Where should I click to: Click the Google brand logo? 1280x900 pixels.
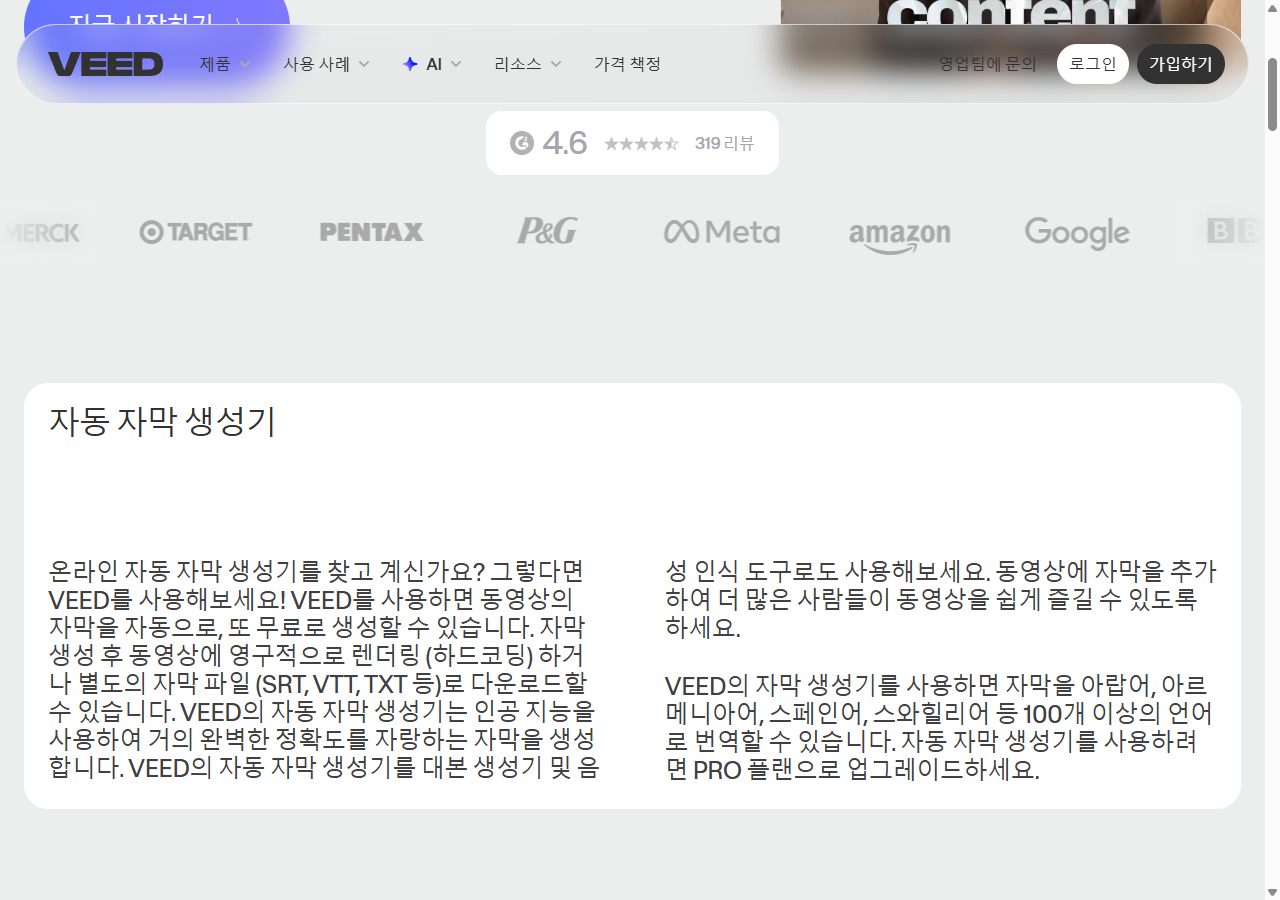1076,232
